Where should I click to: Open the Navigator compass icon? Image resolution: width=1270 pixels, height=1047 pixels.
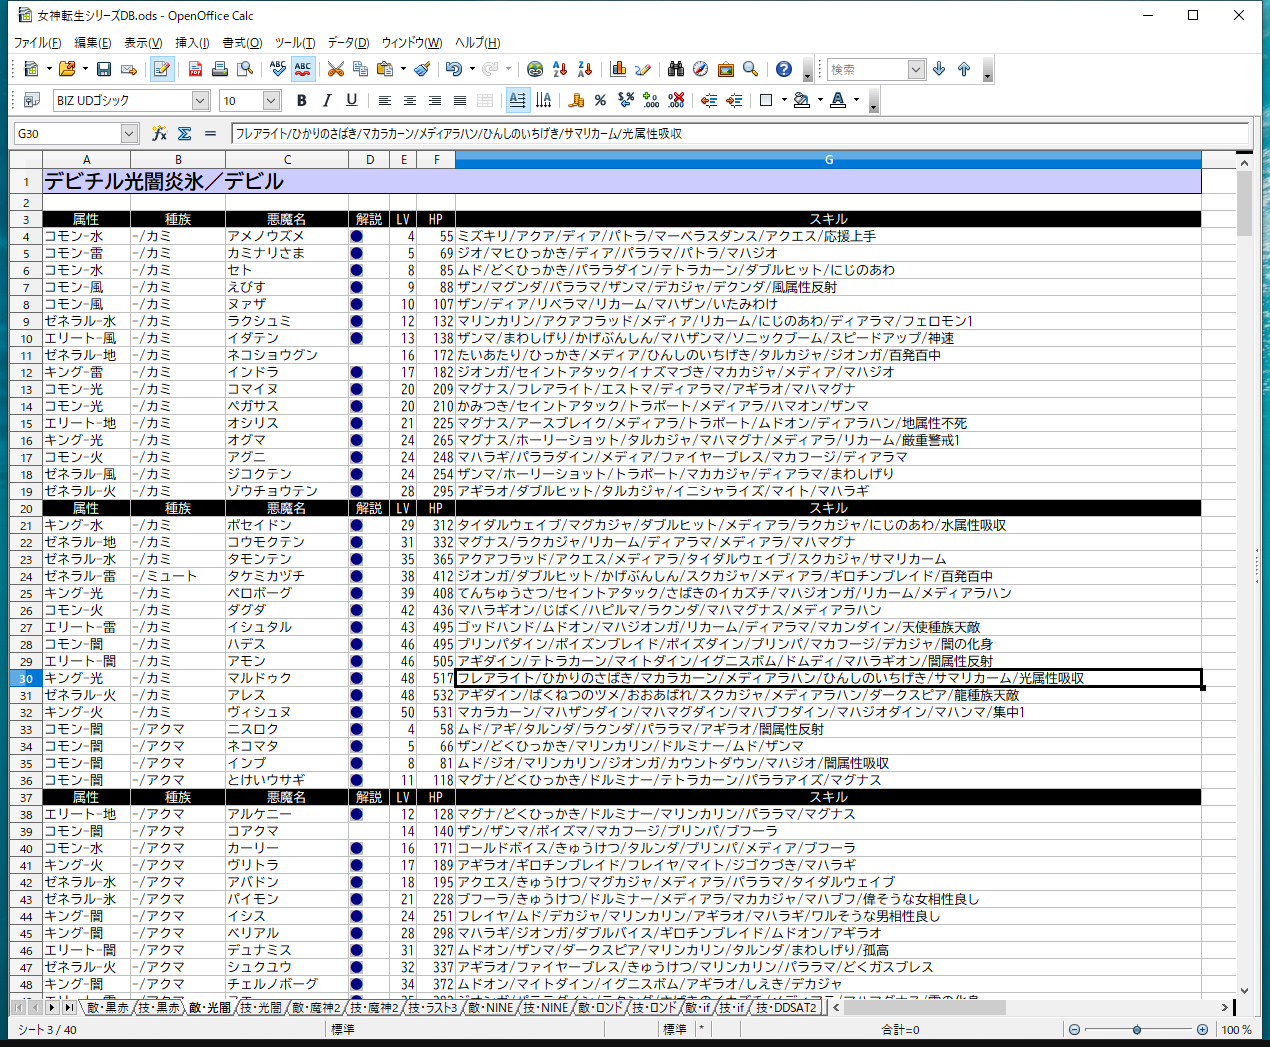[x=700, y=69]
